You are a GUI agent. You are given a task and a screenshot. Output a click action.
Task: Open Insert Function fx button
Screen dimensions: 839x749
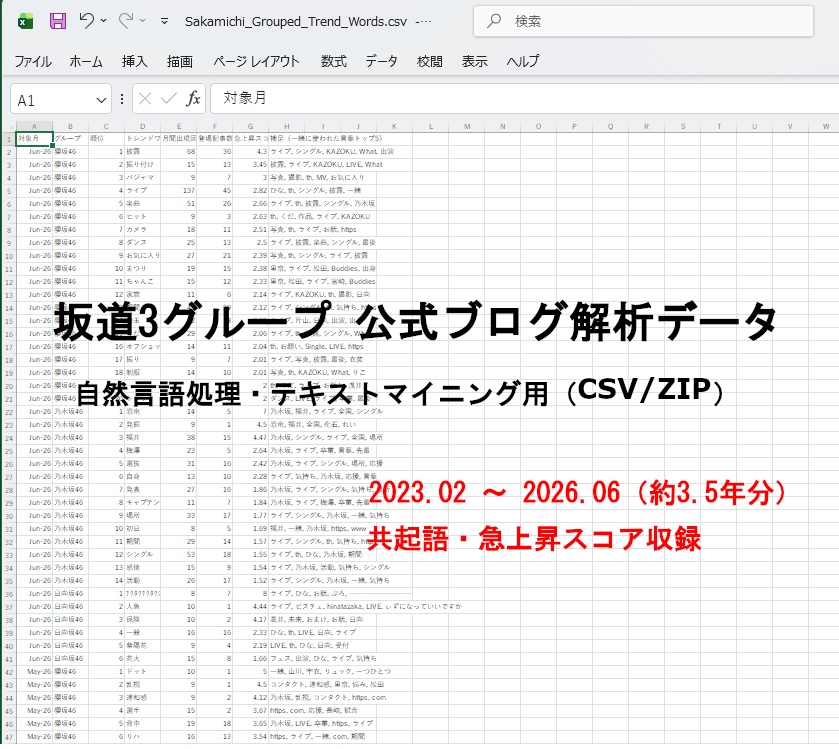coord(193,99)
